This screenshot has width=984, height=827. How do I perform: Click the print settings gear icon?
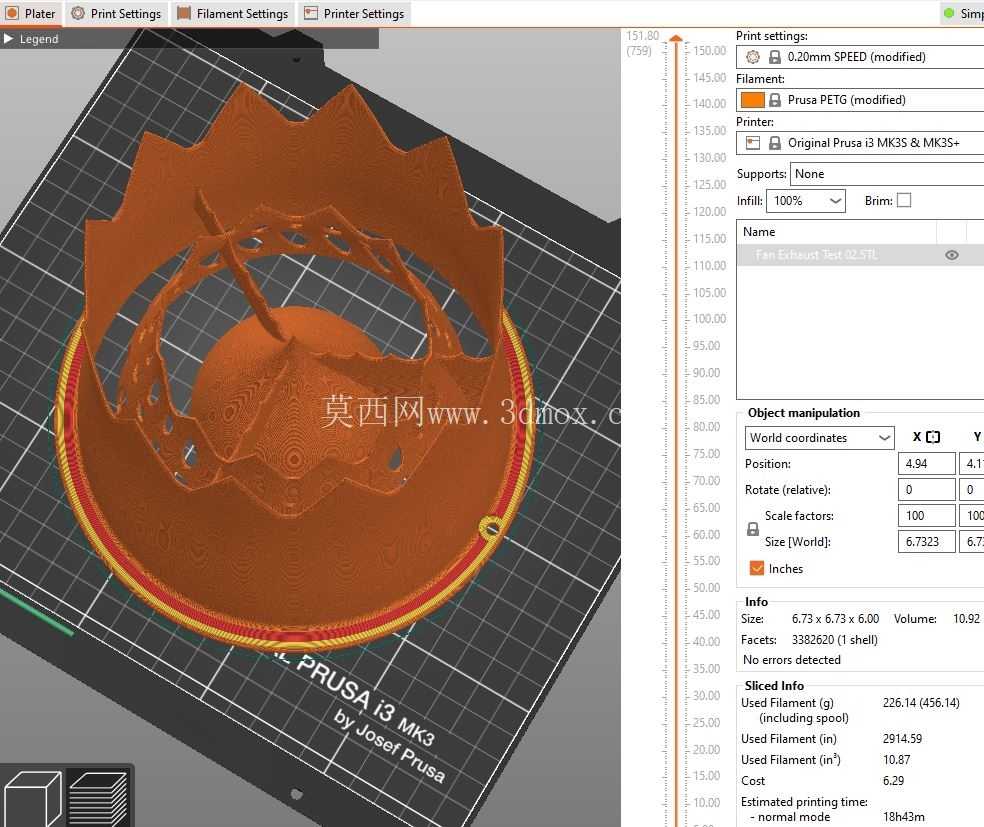pyautogui.click(x=752, y=57)
